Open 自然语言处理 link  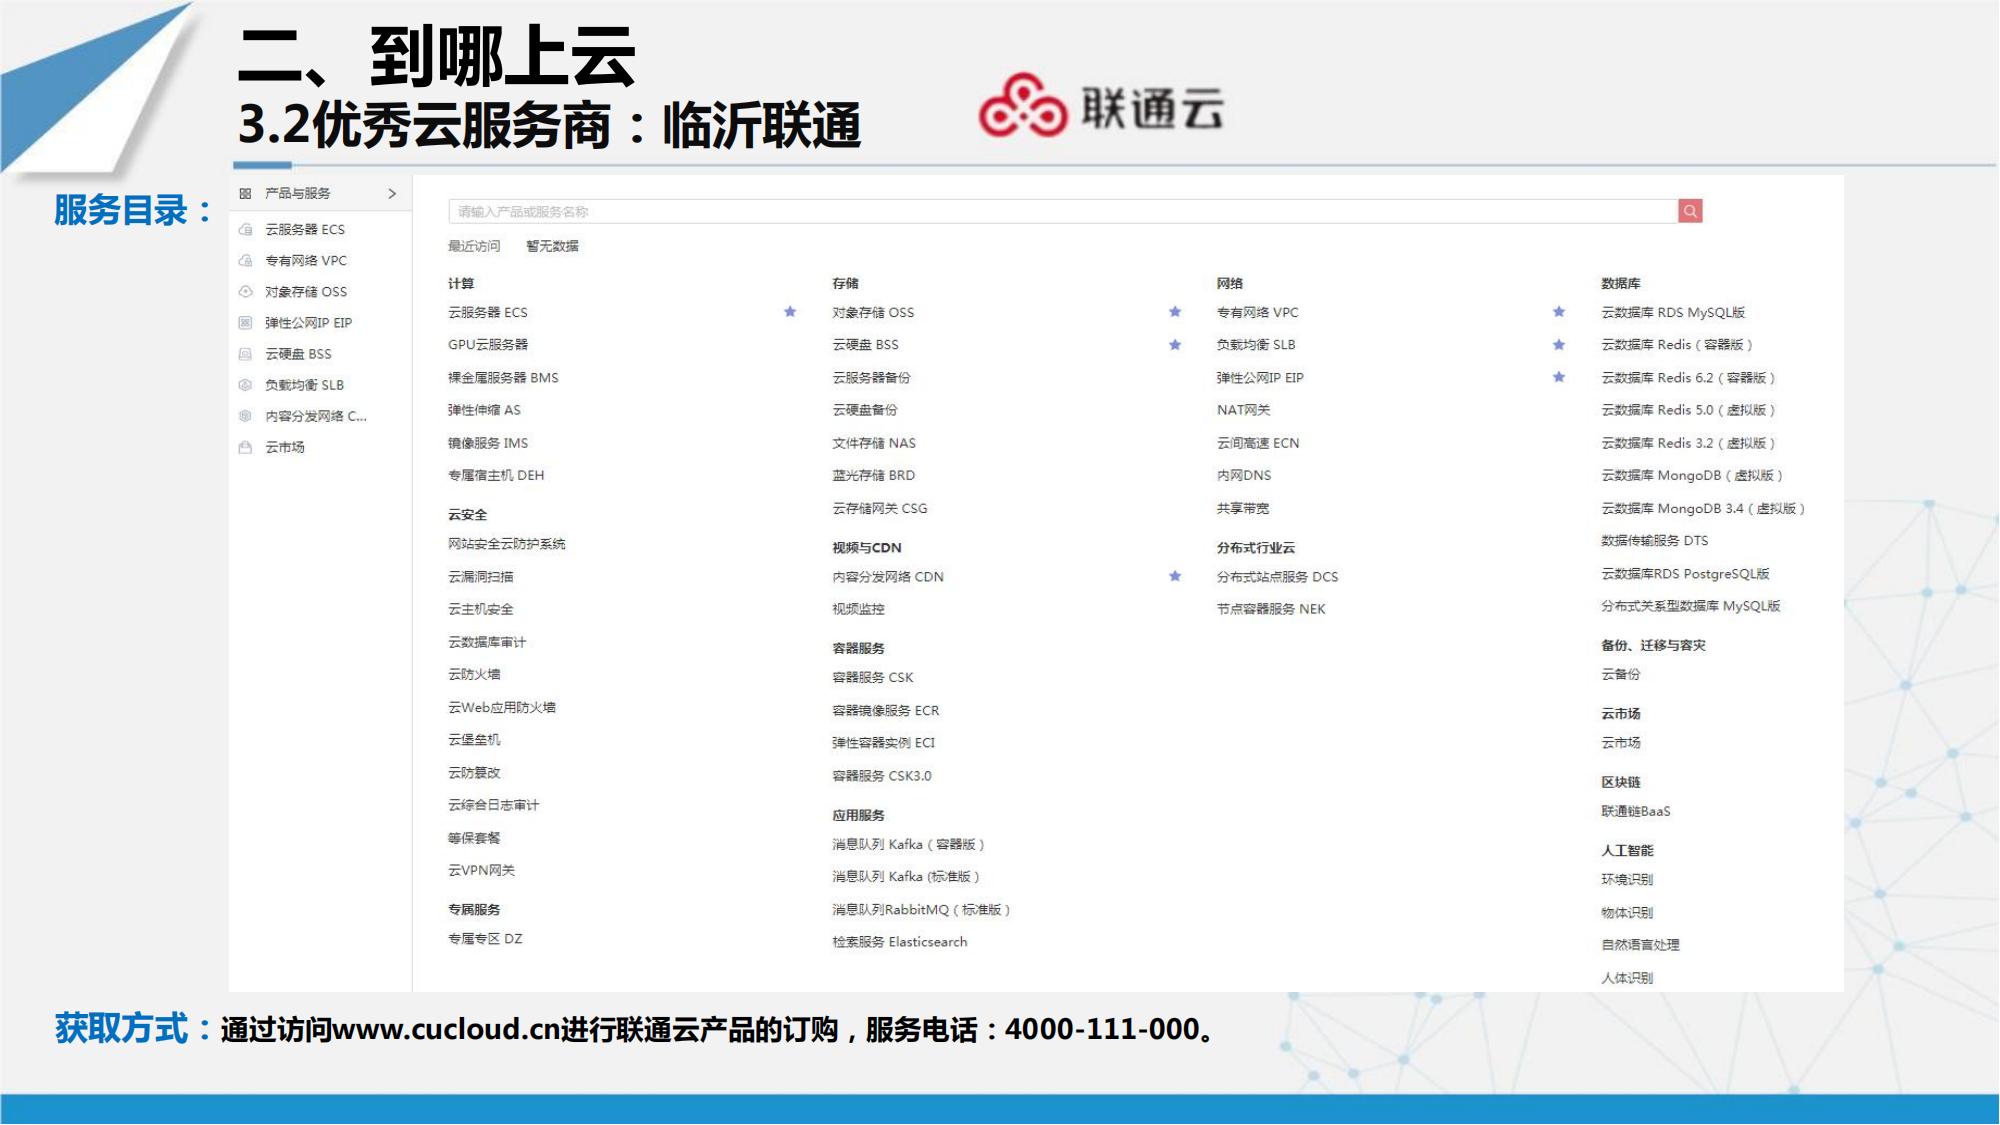click(x=1640, y=945)
